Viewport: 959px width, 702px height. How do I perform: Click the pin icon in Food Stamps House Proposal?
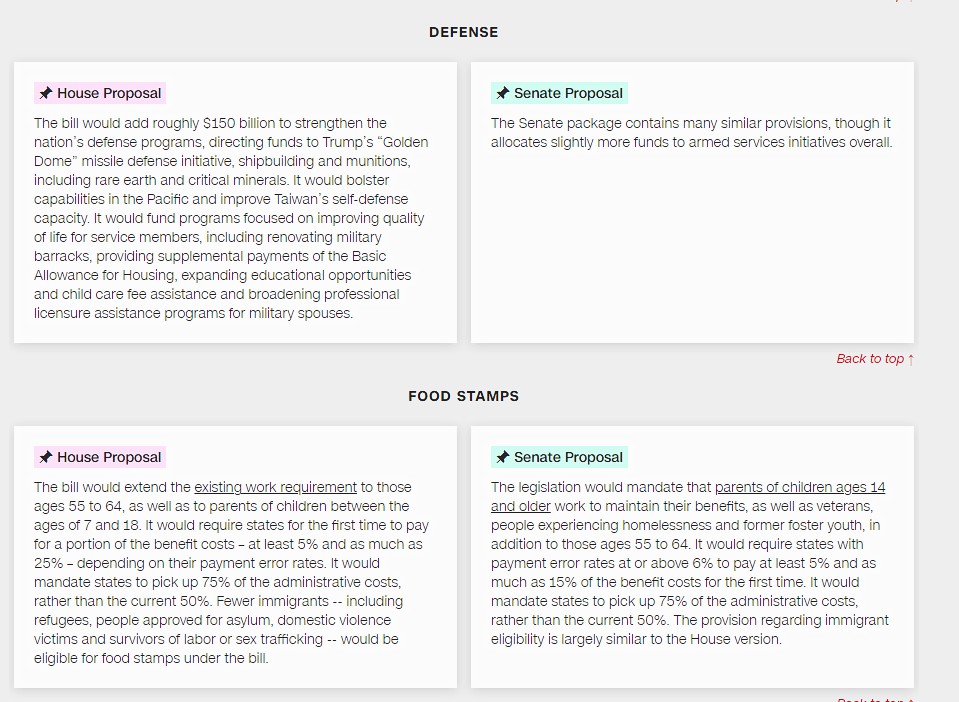point(45,458)
